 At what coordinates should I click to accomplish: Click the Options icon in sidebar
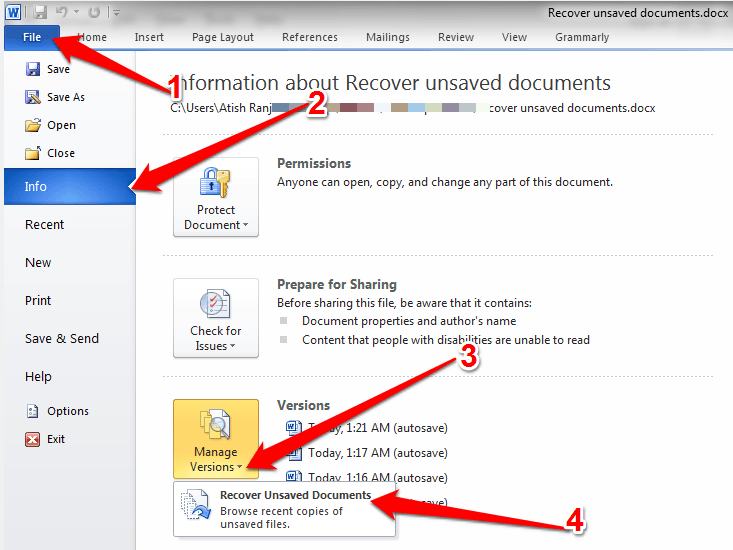[x=32, y=411]
